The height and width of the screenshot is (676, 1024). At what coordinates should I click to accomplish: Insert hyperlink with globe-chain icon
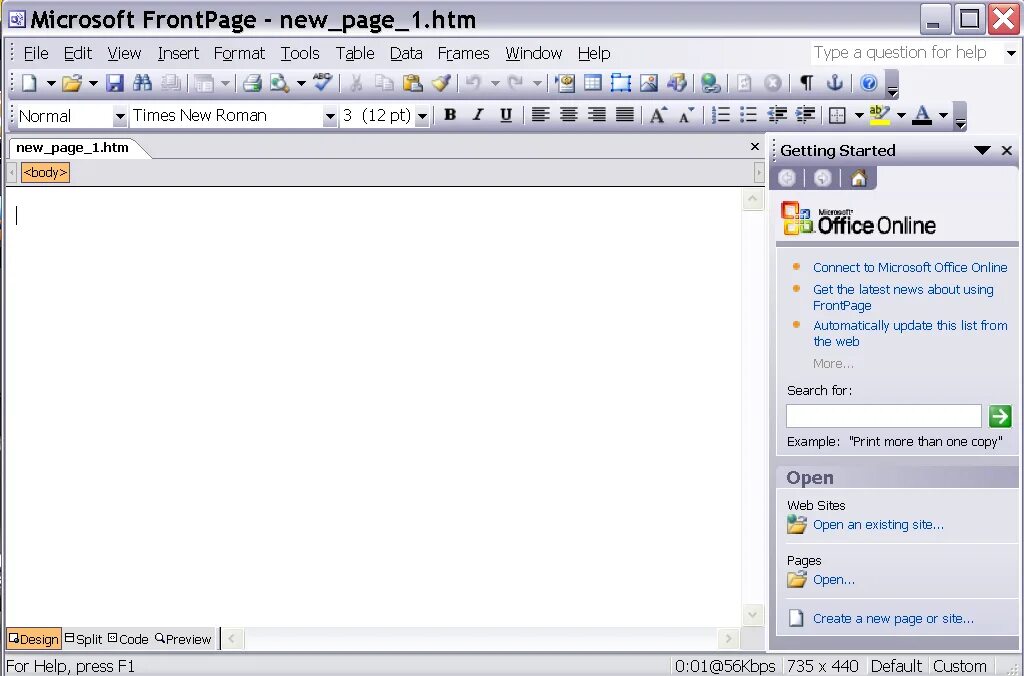pos(710,83)
